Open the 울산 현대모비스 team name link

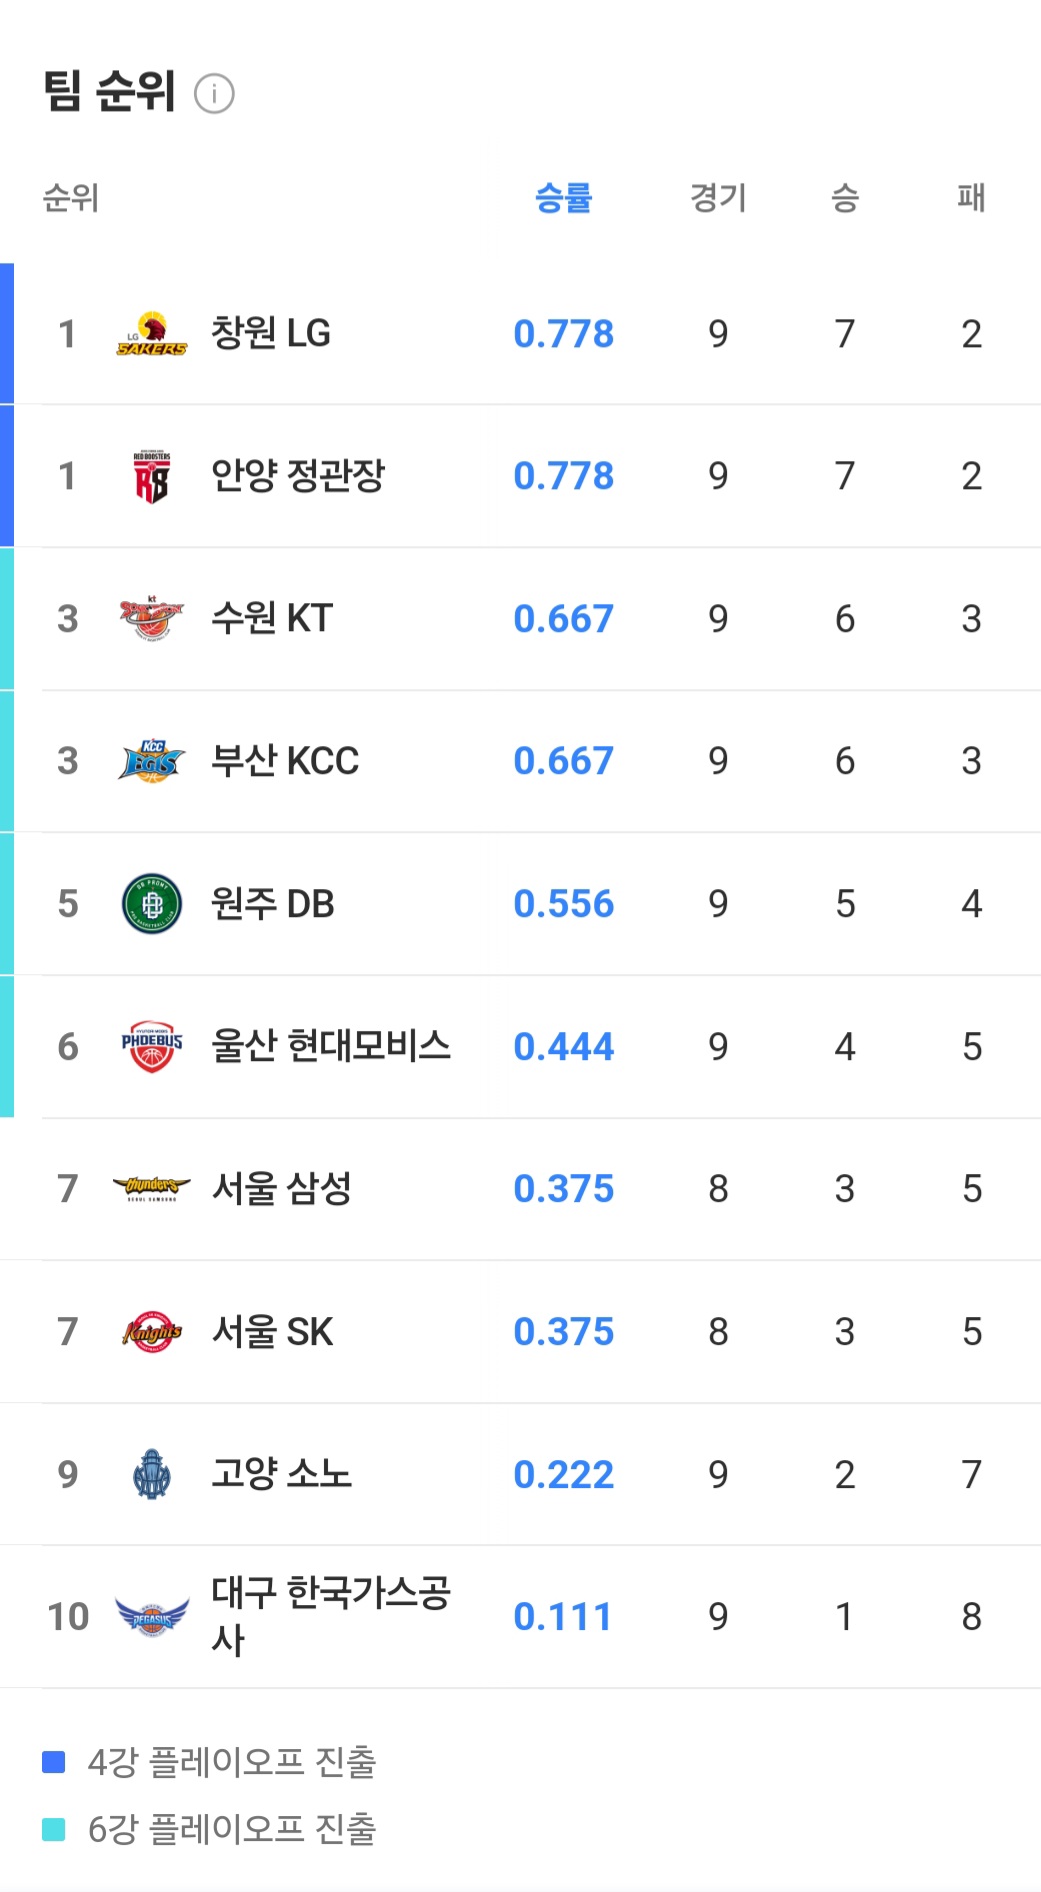click(x=330, y=1046)
